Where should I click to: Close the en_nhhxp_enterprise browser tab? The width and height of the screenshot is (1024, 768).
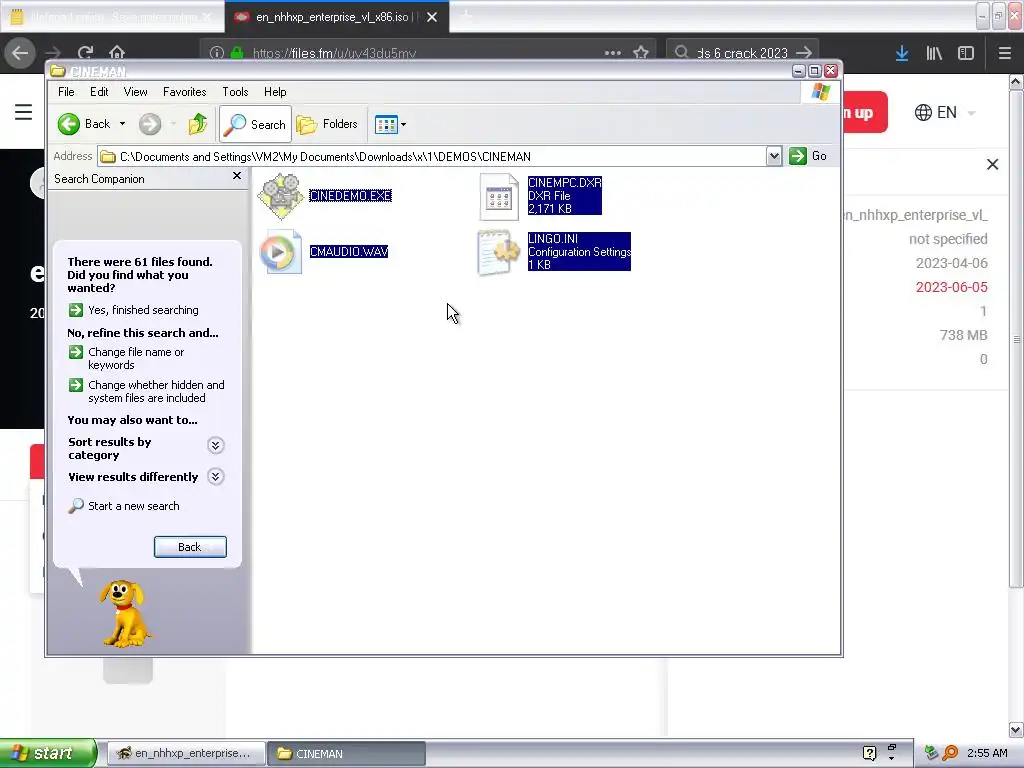(x=432, y=18)
